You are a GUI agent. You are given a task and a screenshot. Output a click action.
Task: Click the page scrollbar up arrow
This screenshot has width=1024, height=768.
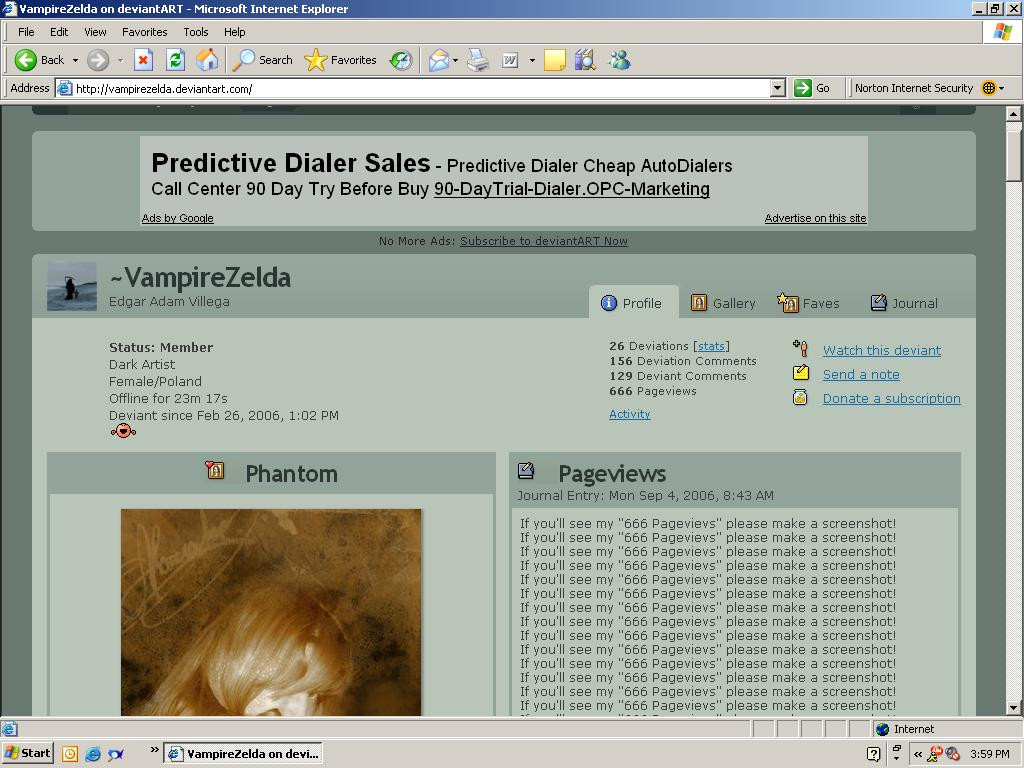coord(1014,114)
